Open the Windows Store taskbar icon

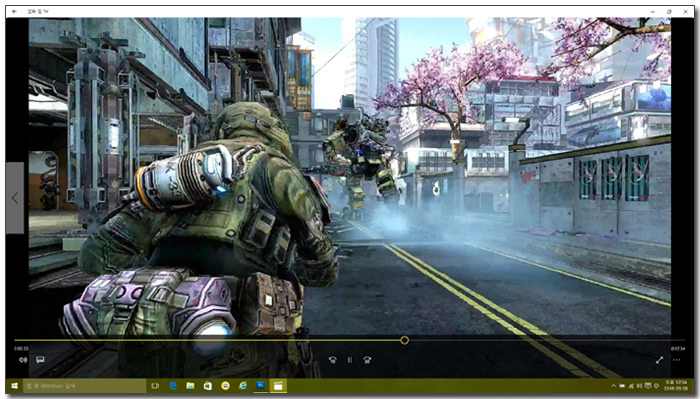(x=208, y=386)
